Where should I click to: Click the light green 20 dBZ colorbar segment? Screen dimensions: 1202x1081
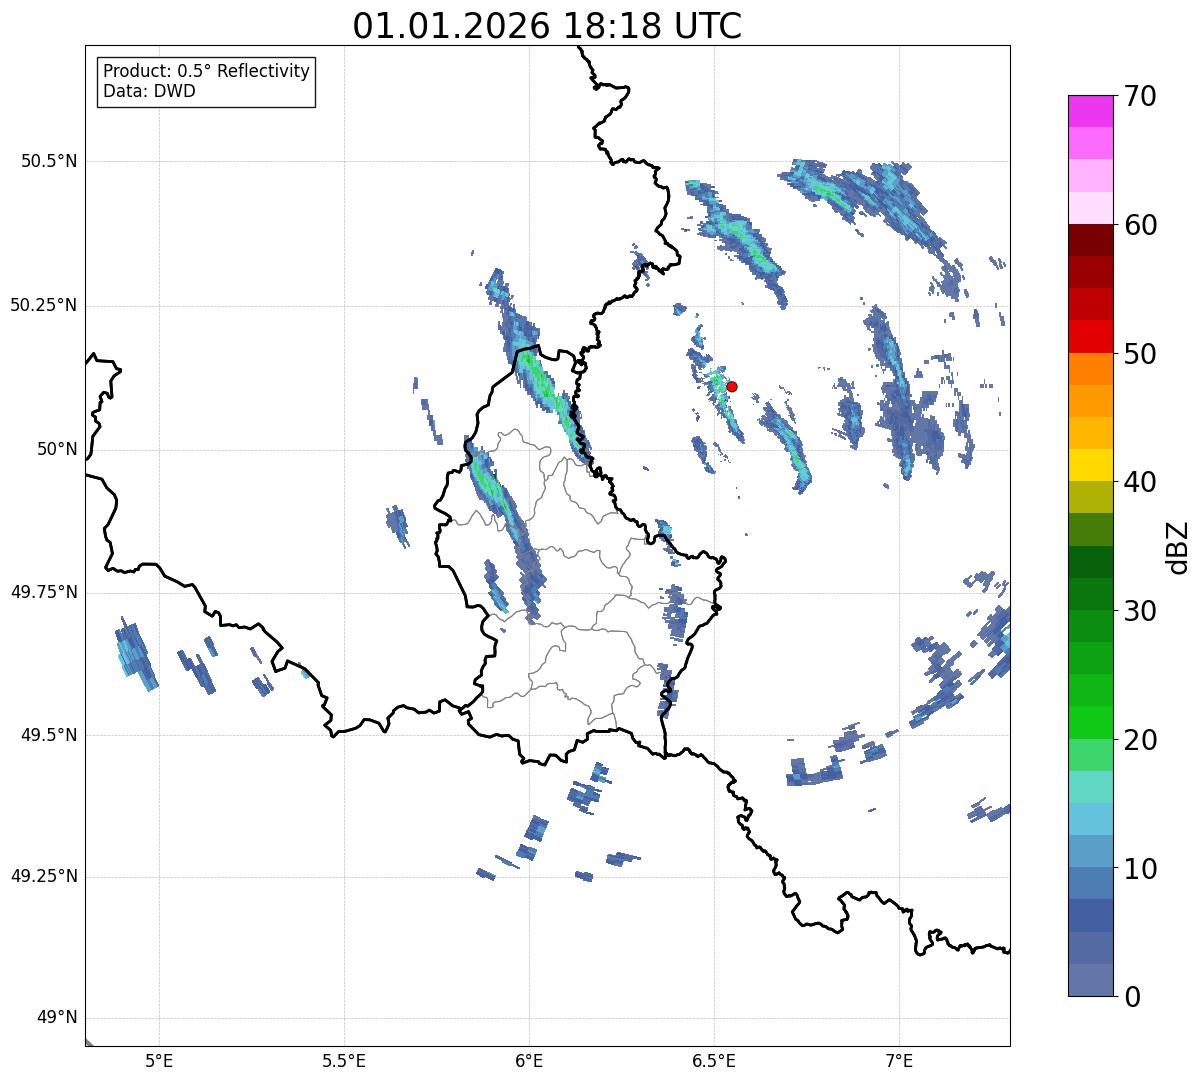pyautogui.click(x=1090, y=755)
